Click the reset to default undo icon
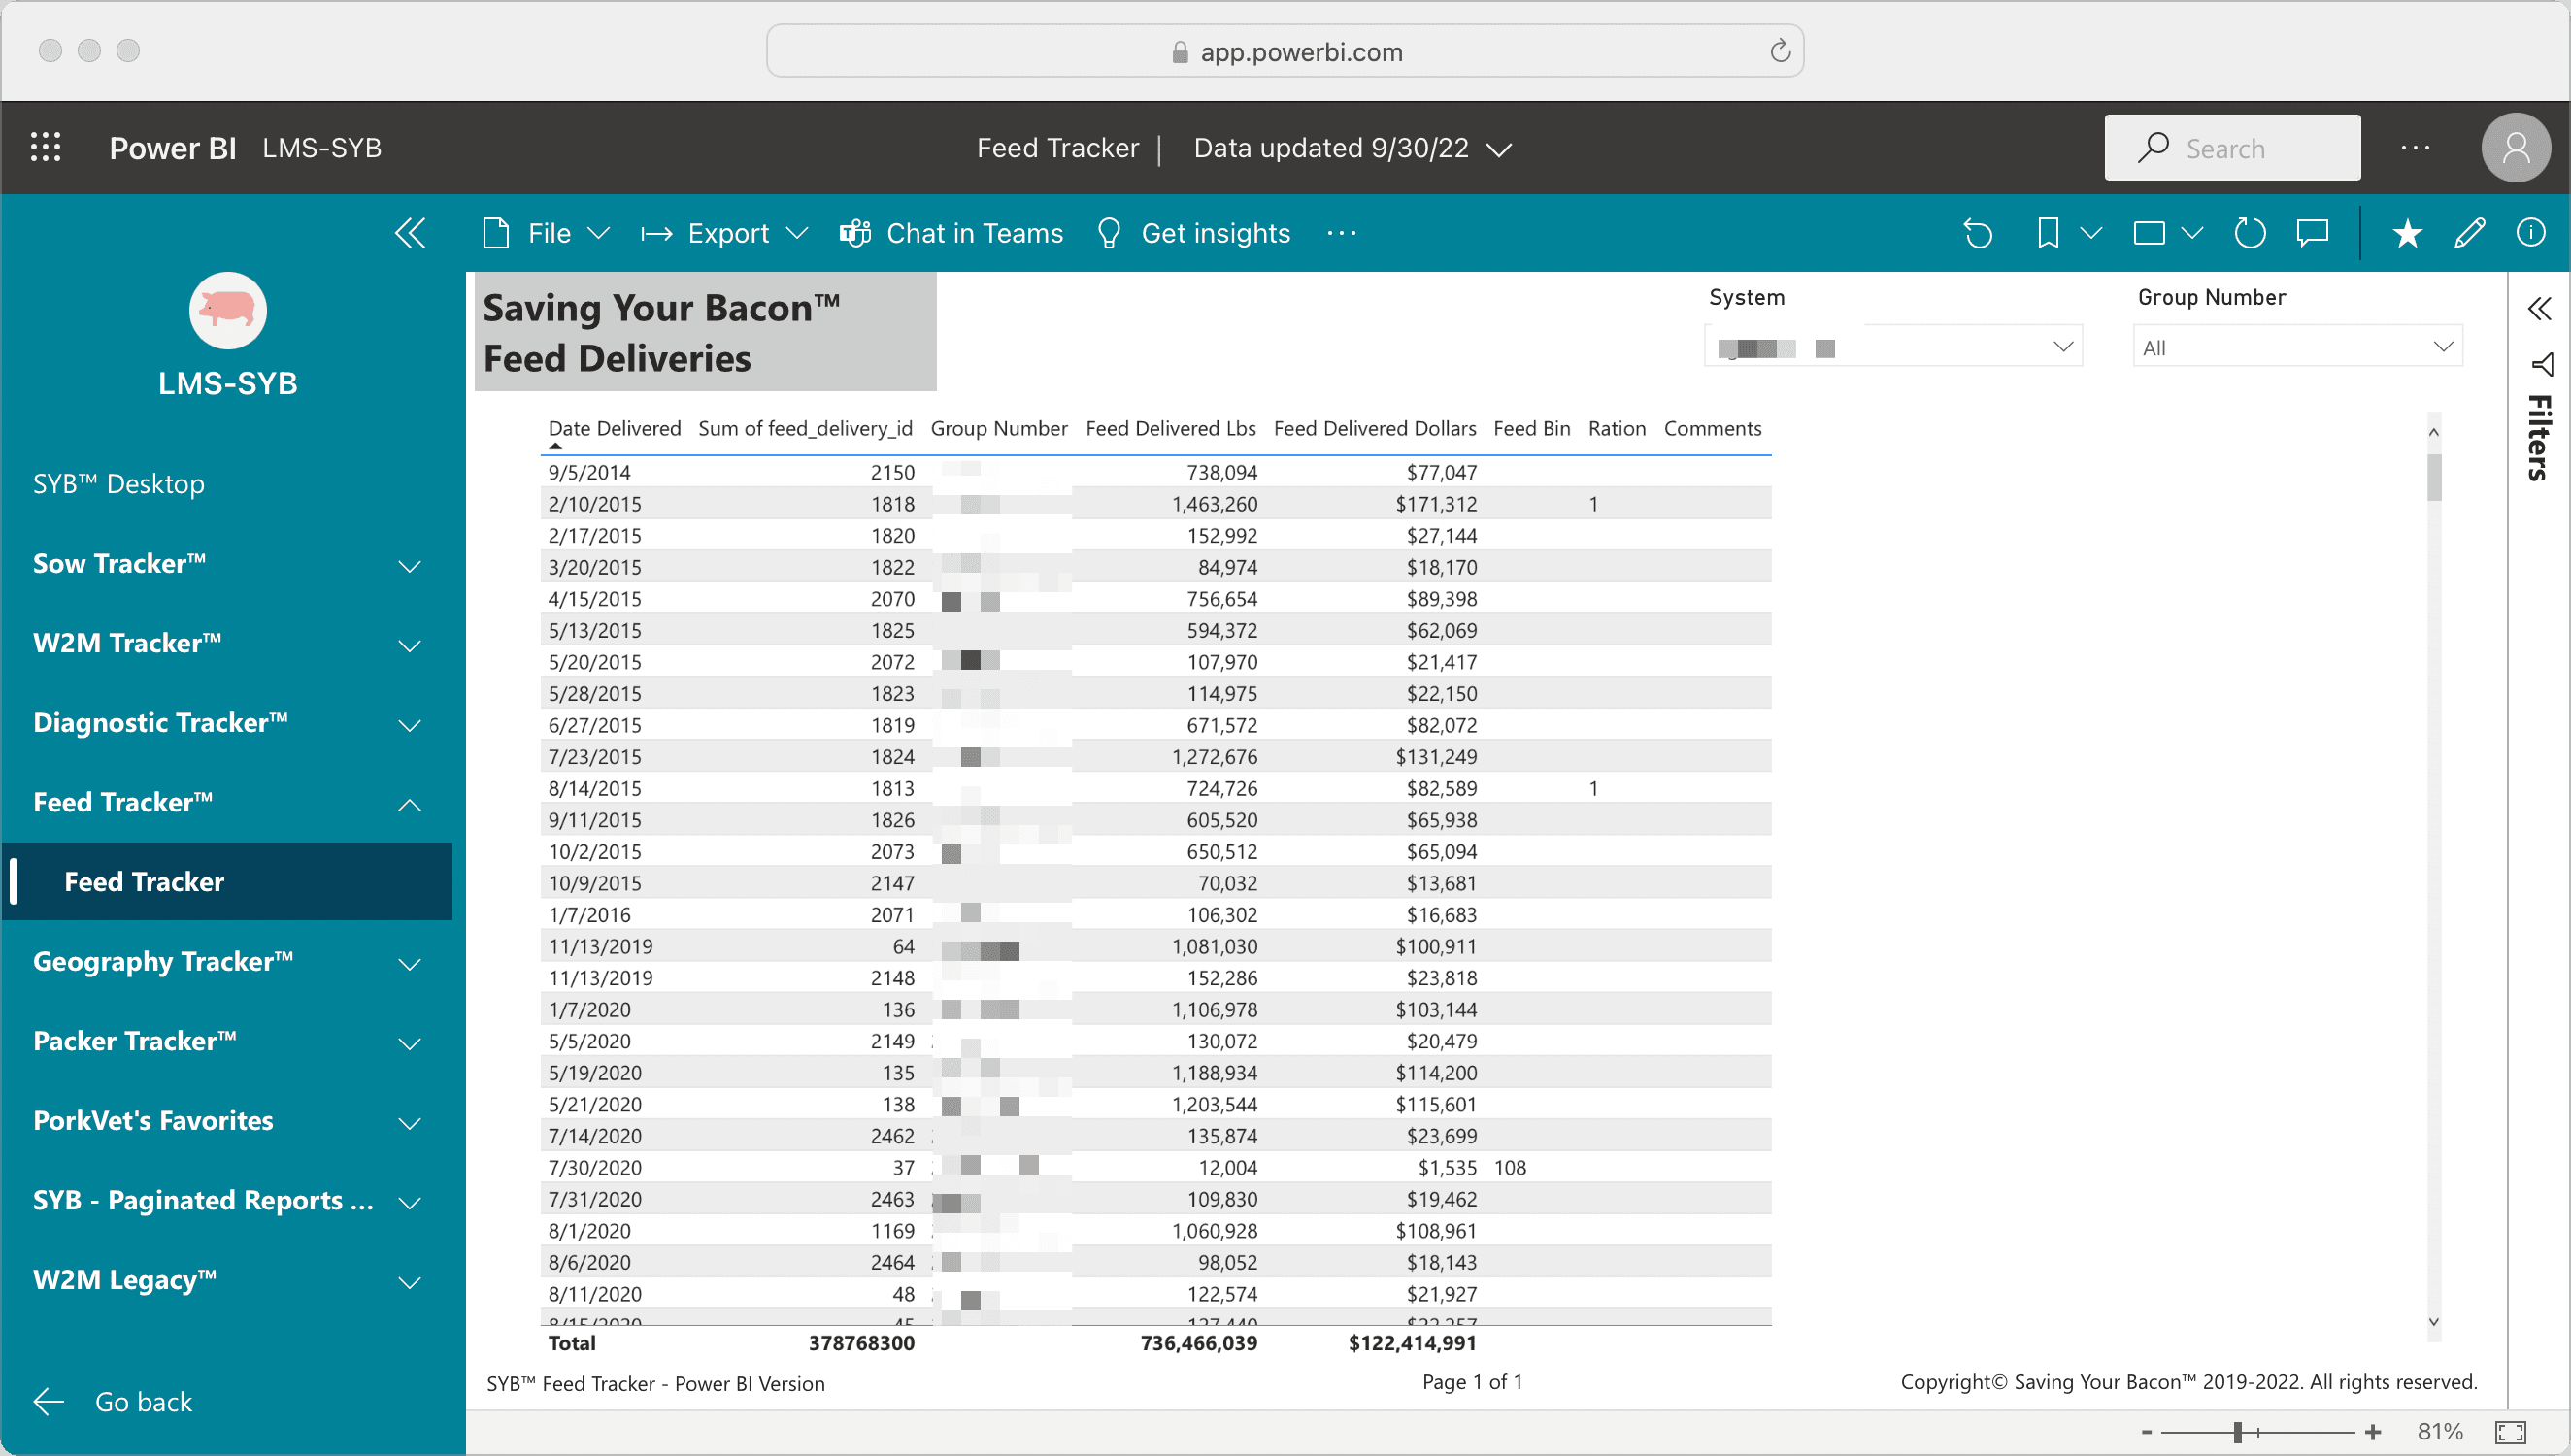The height and width of the screenshot is (1456, 2571). pos(1977,233)
